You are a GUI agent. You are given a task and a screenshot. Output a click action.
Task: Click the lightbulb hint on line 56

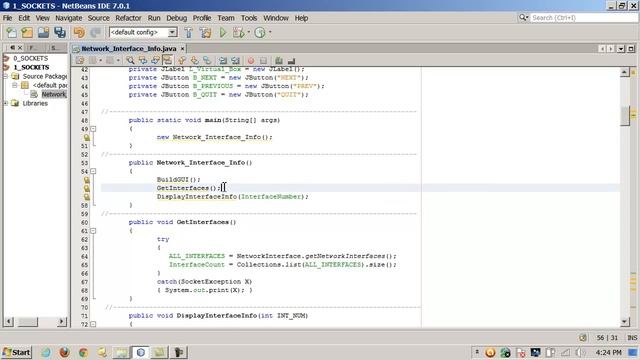87,189
